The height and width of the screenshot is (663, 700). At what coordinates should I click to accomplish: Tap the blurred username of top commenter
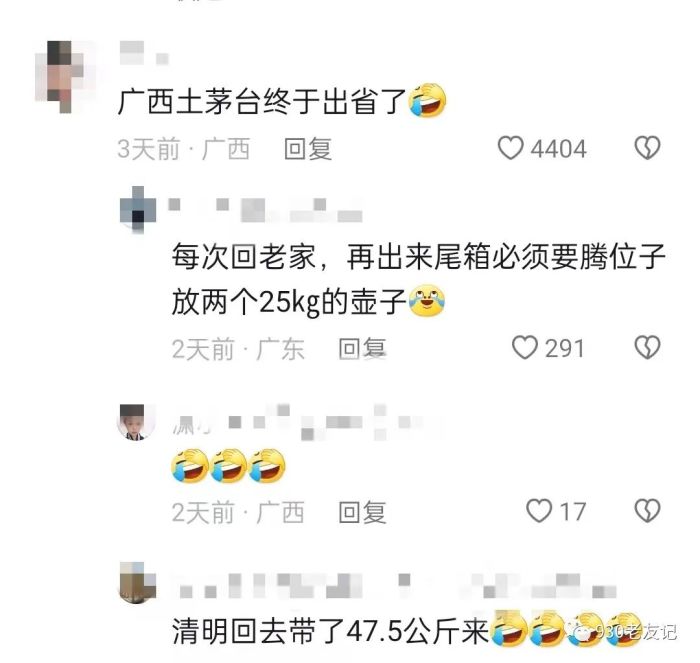pyautogui.click(x=144, y=53)
